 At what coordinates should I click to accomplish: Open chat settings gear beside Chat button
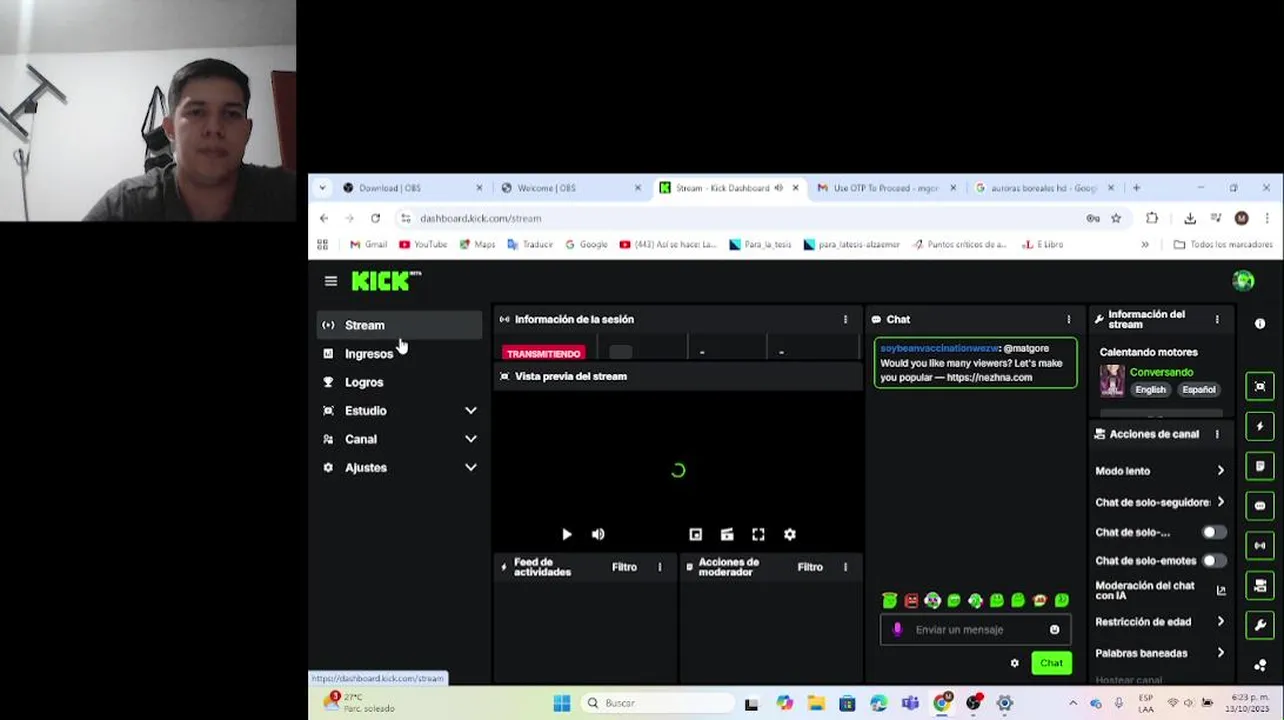click(1015, 663)
